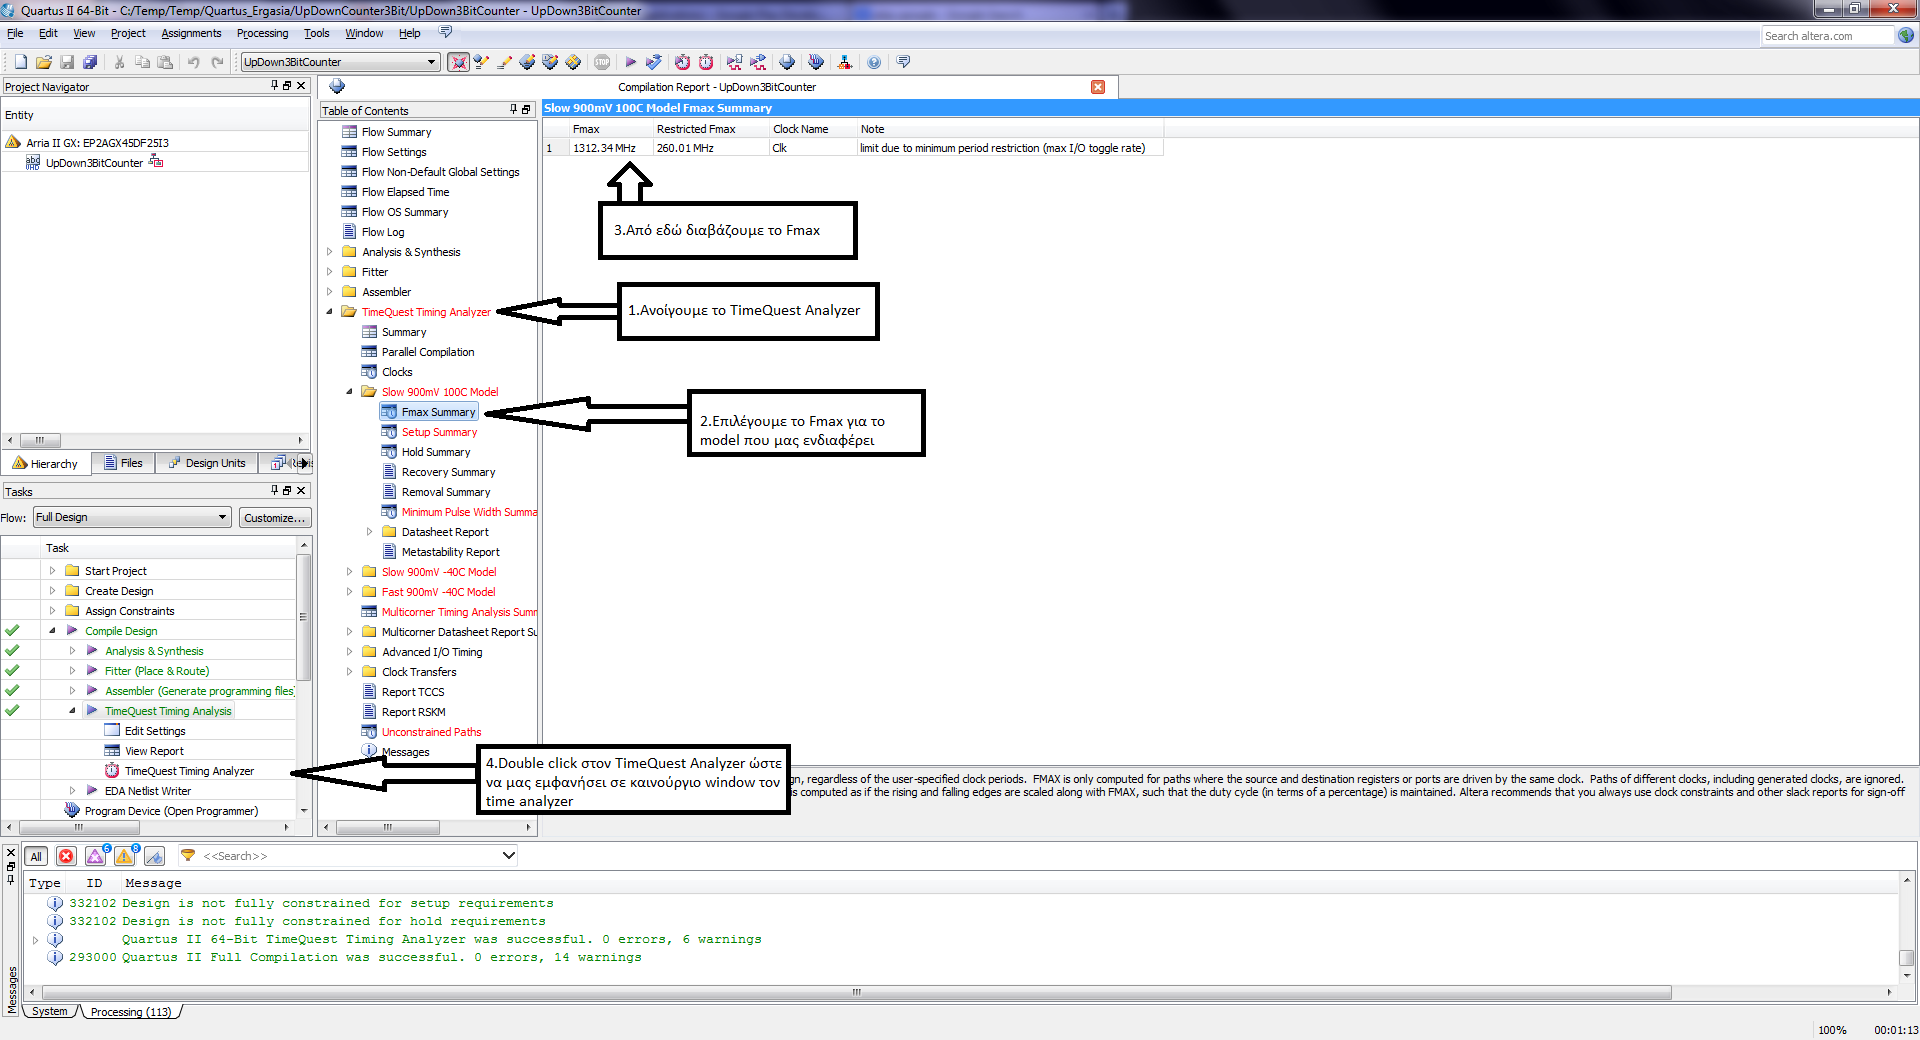Click the Customize... button

(x=275, y=518)
